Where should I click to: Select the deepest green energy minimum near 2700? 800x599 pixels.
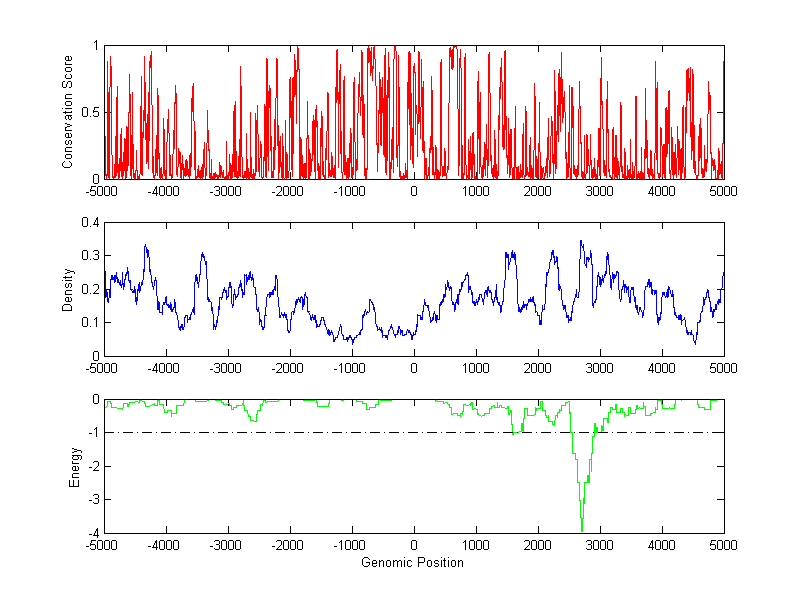click(582, 529)
